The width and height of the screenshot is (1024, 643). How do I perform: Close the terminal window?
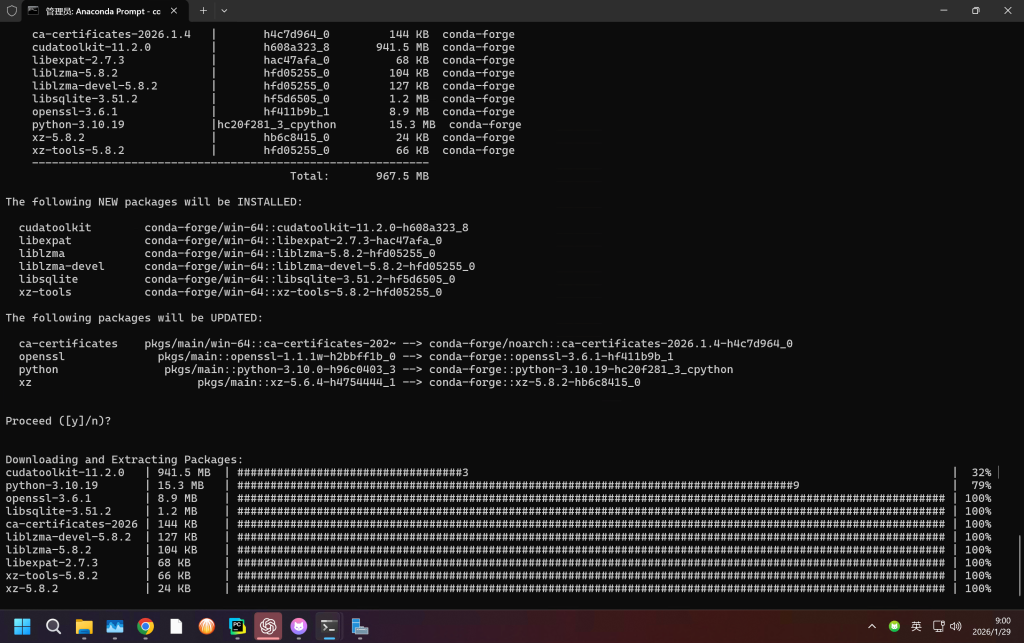pyautogui.click(x=1008, y=10)
